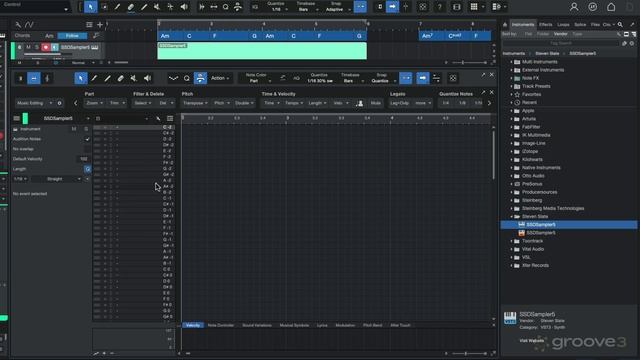Open the Select dropdown in Filter & Delete
The height and width of the screenshot is (360, 640).
(143, 103)
